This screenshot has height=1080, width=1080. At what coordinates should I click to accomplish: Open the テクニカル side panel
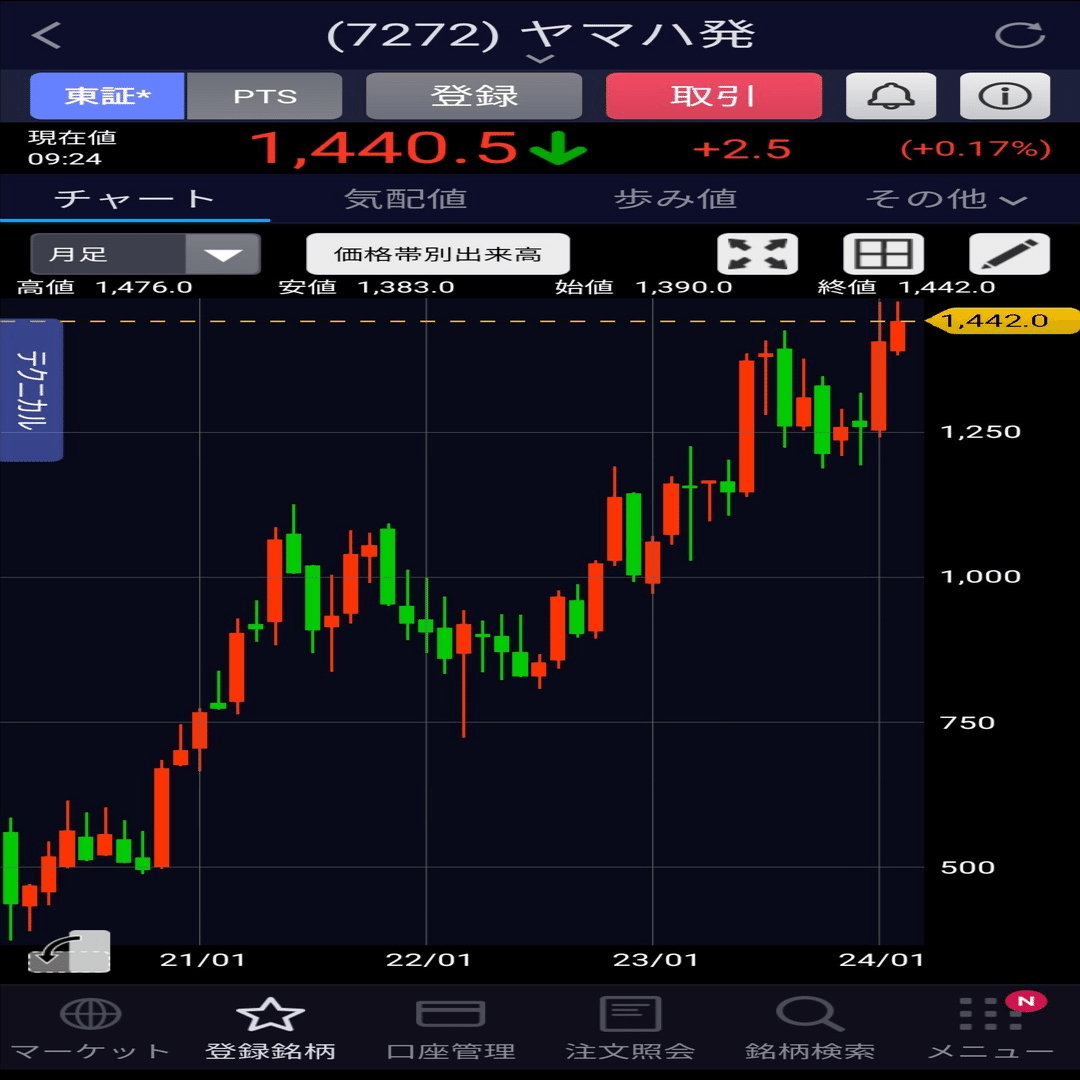point(32,390)
